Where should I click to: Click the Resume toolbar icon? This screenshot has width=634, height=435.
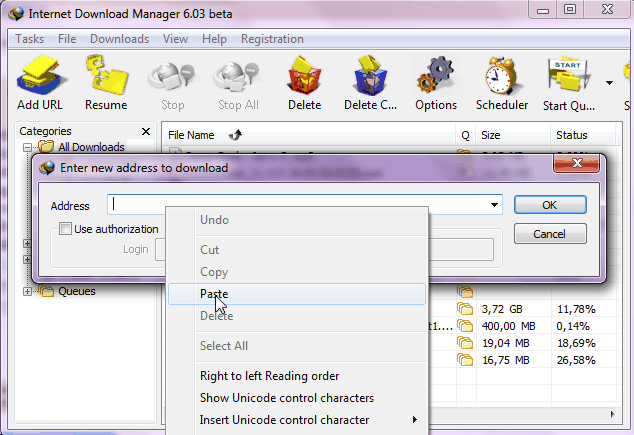[106, 76]
